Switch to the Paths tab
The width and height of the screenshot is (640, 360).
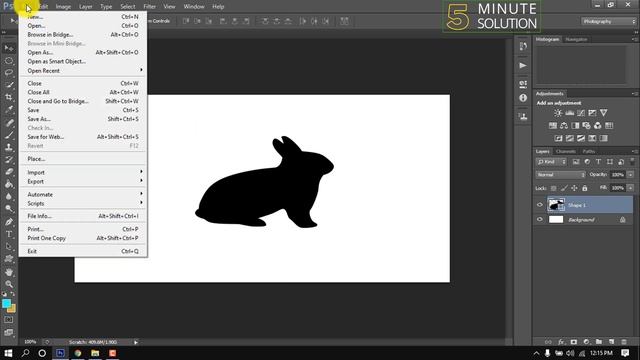point(589,151)
